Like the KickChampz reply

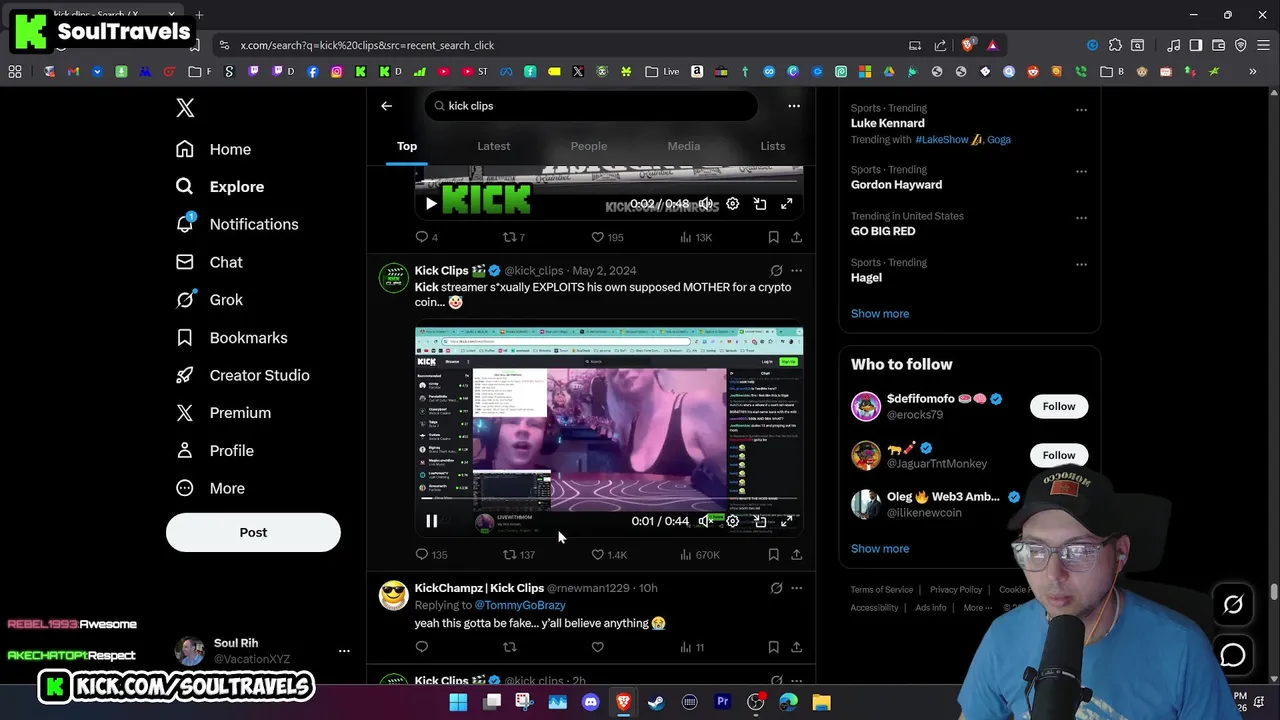click(597, 647)
